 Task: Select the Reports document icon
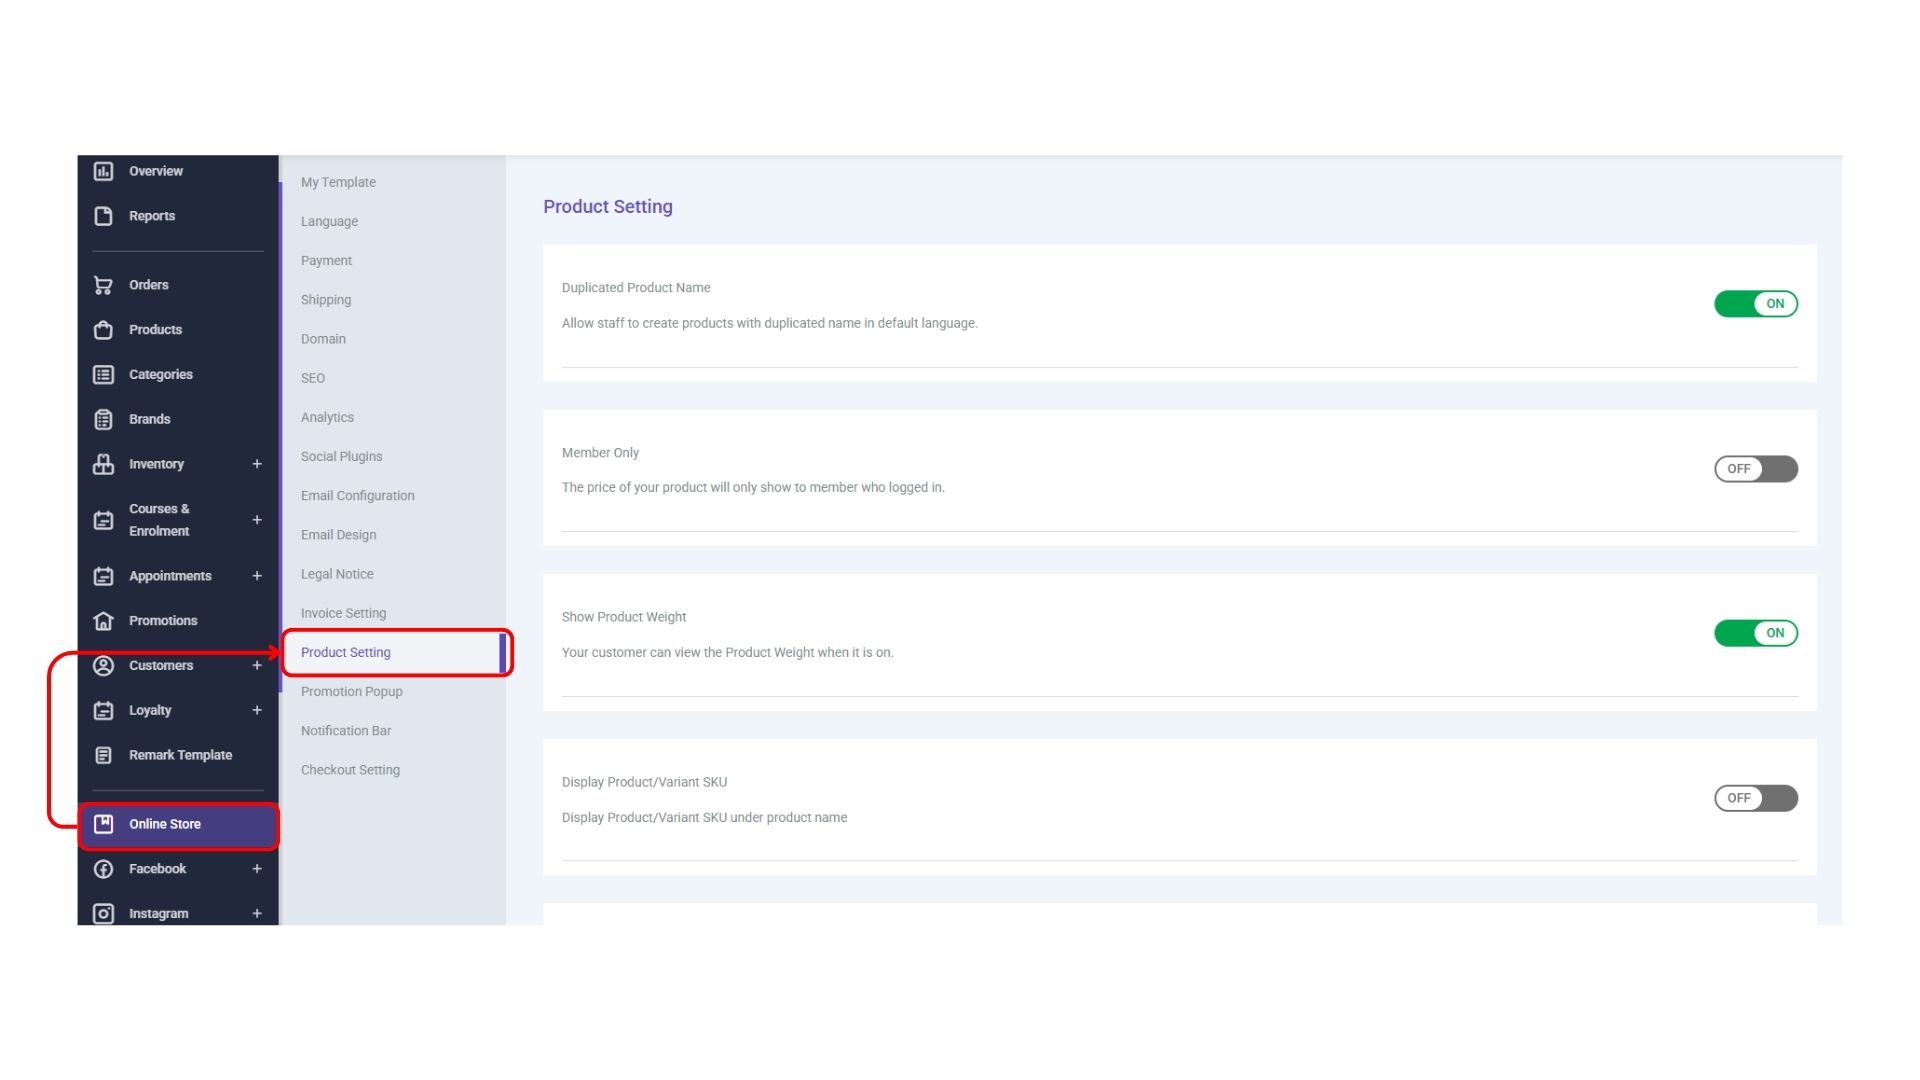coord(103,216)
